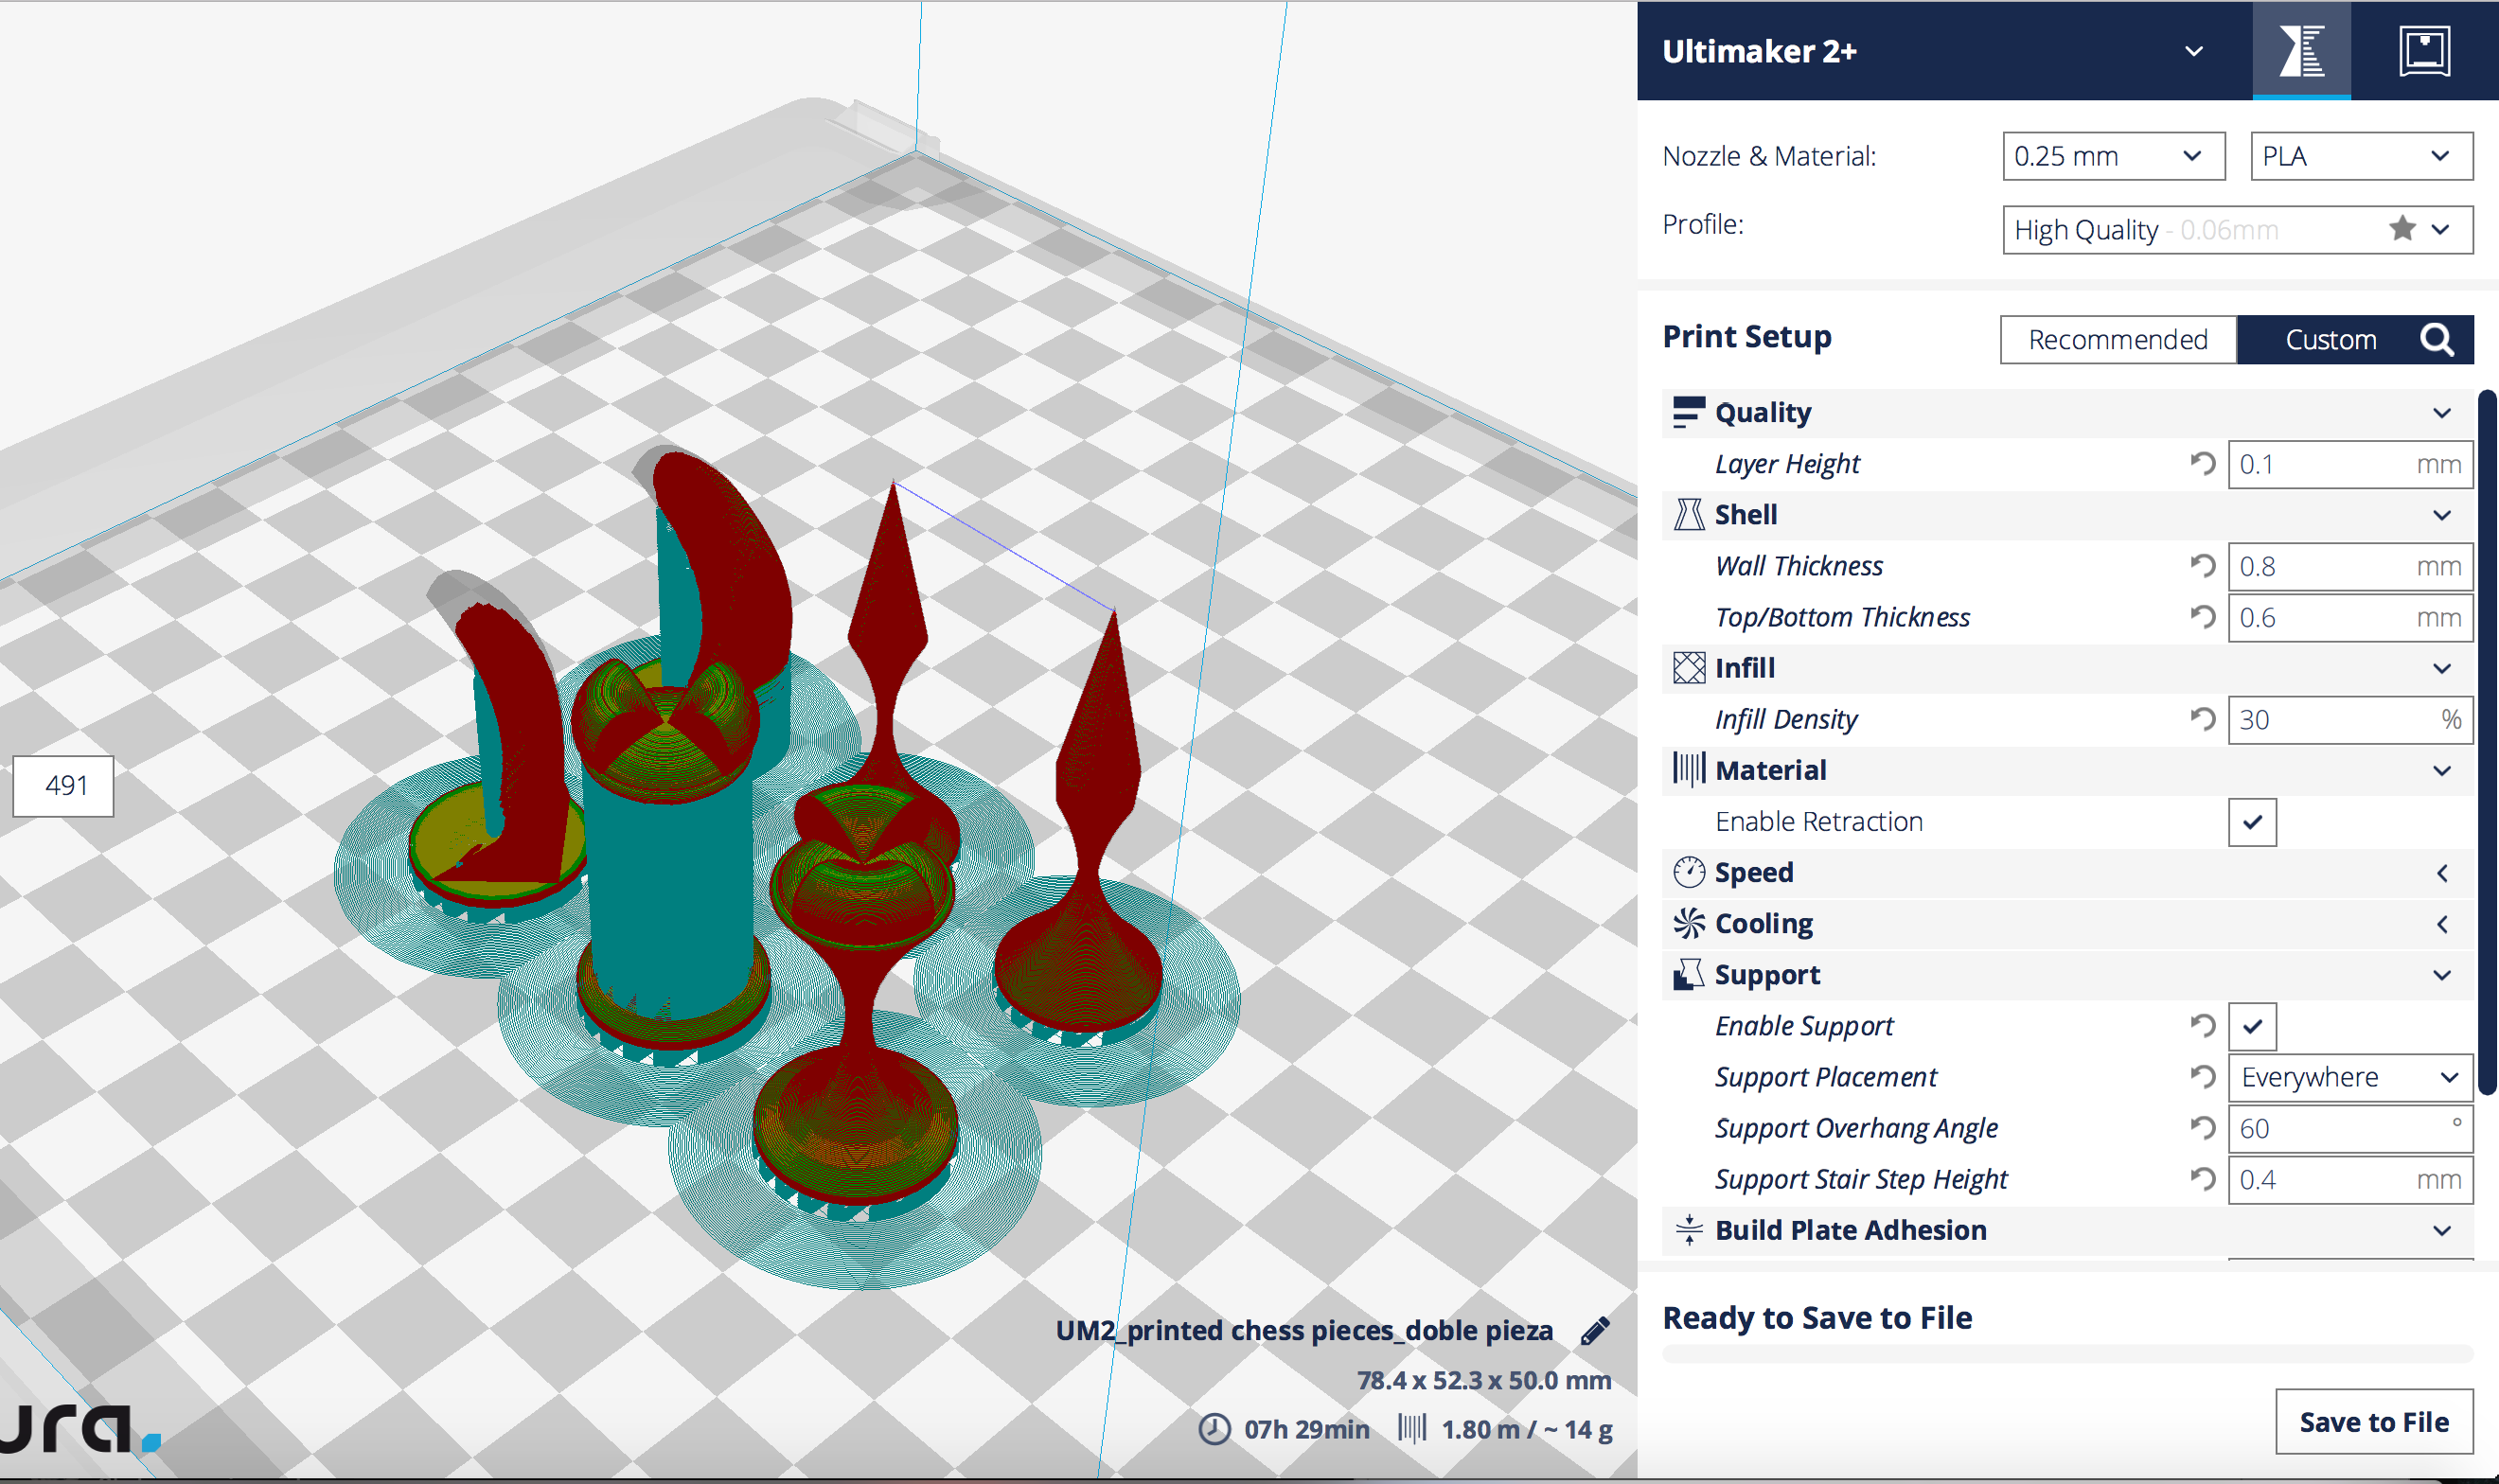Reset Support Placement with the revert arrow

click(x=2202, y=1077)
